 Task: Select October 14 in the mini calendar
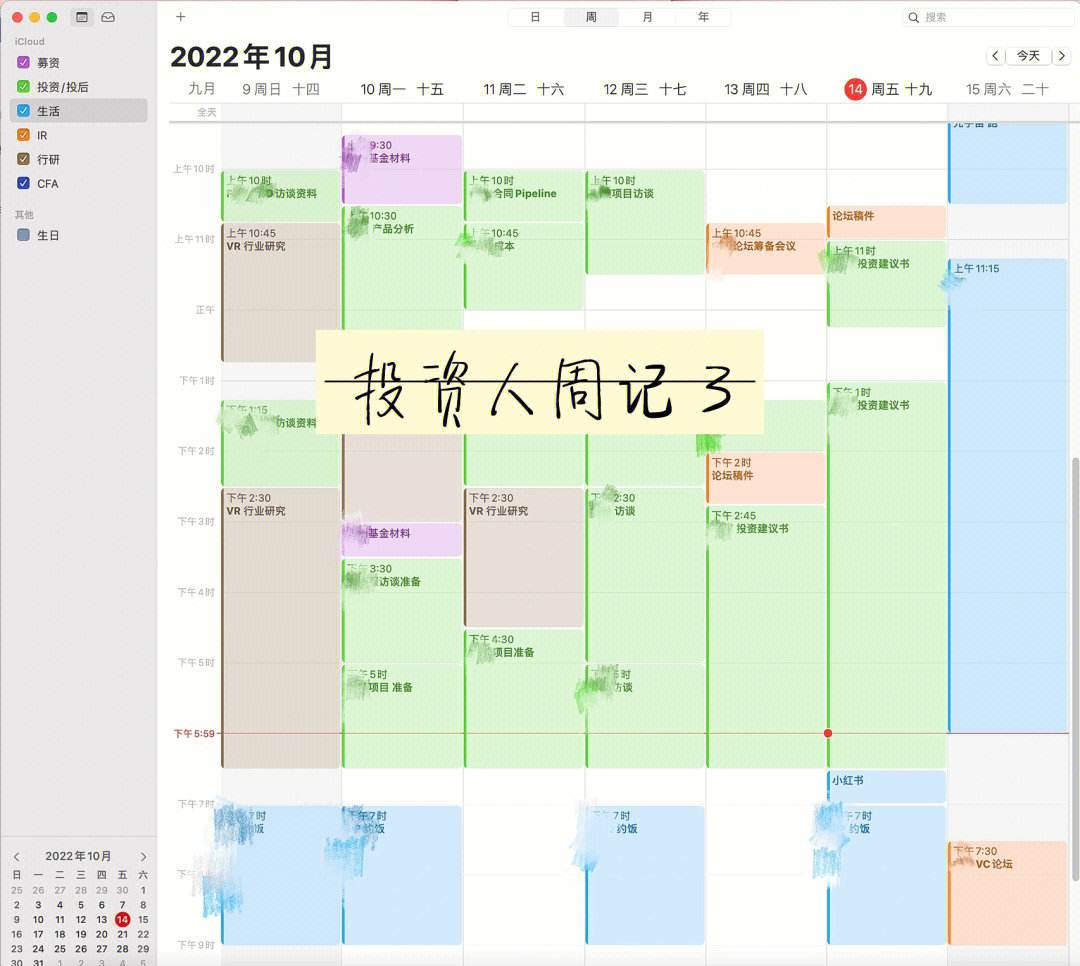coord(122,919)
